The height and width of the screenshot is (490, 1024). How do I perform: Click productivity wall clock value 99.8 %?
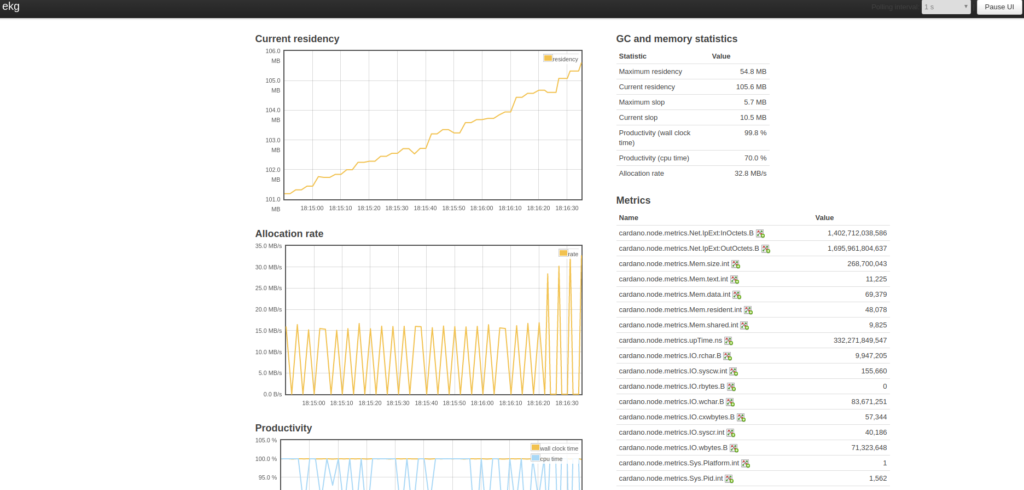coord(756,133)
